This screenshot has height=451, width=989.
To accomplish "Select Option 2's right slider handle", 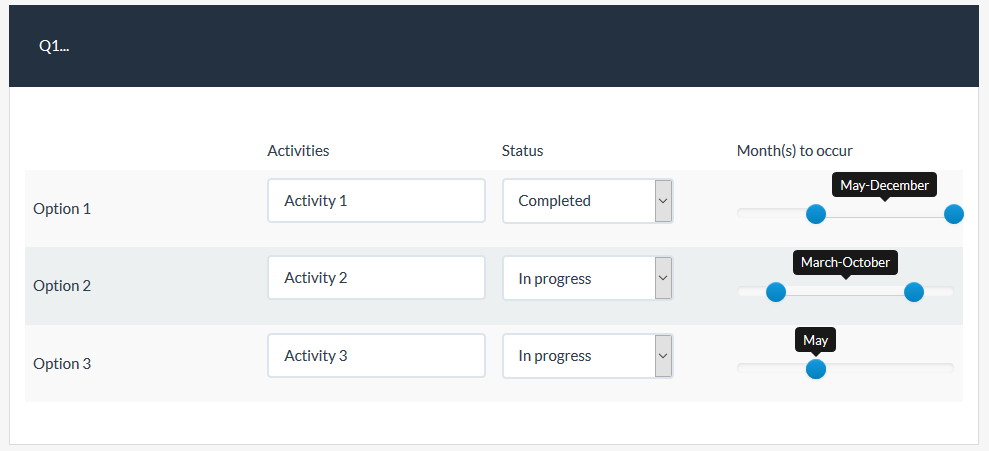I will click(913, 292).
